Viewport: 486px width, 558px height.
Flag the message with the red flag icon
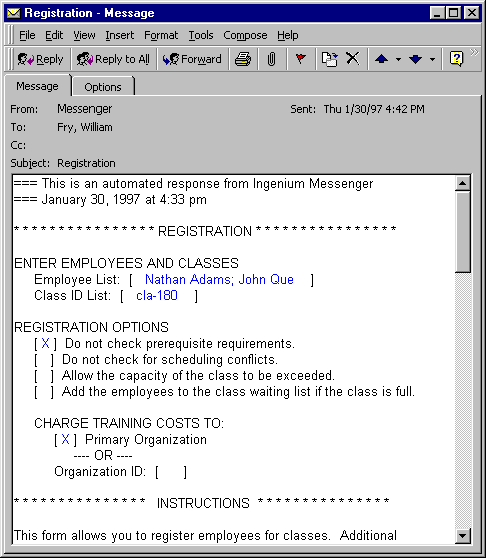point(301,58)
